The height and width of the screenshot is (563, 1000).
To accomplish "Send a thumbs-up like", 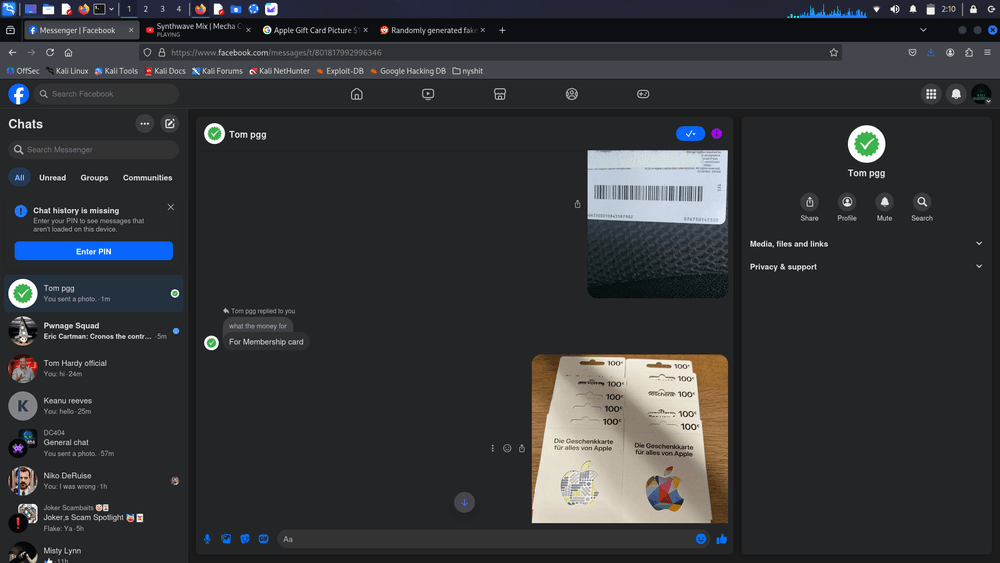I will point(721,539).
